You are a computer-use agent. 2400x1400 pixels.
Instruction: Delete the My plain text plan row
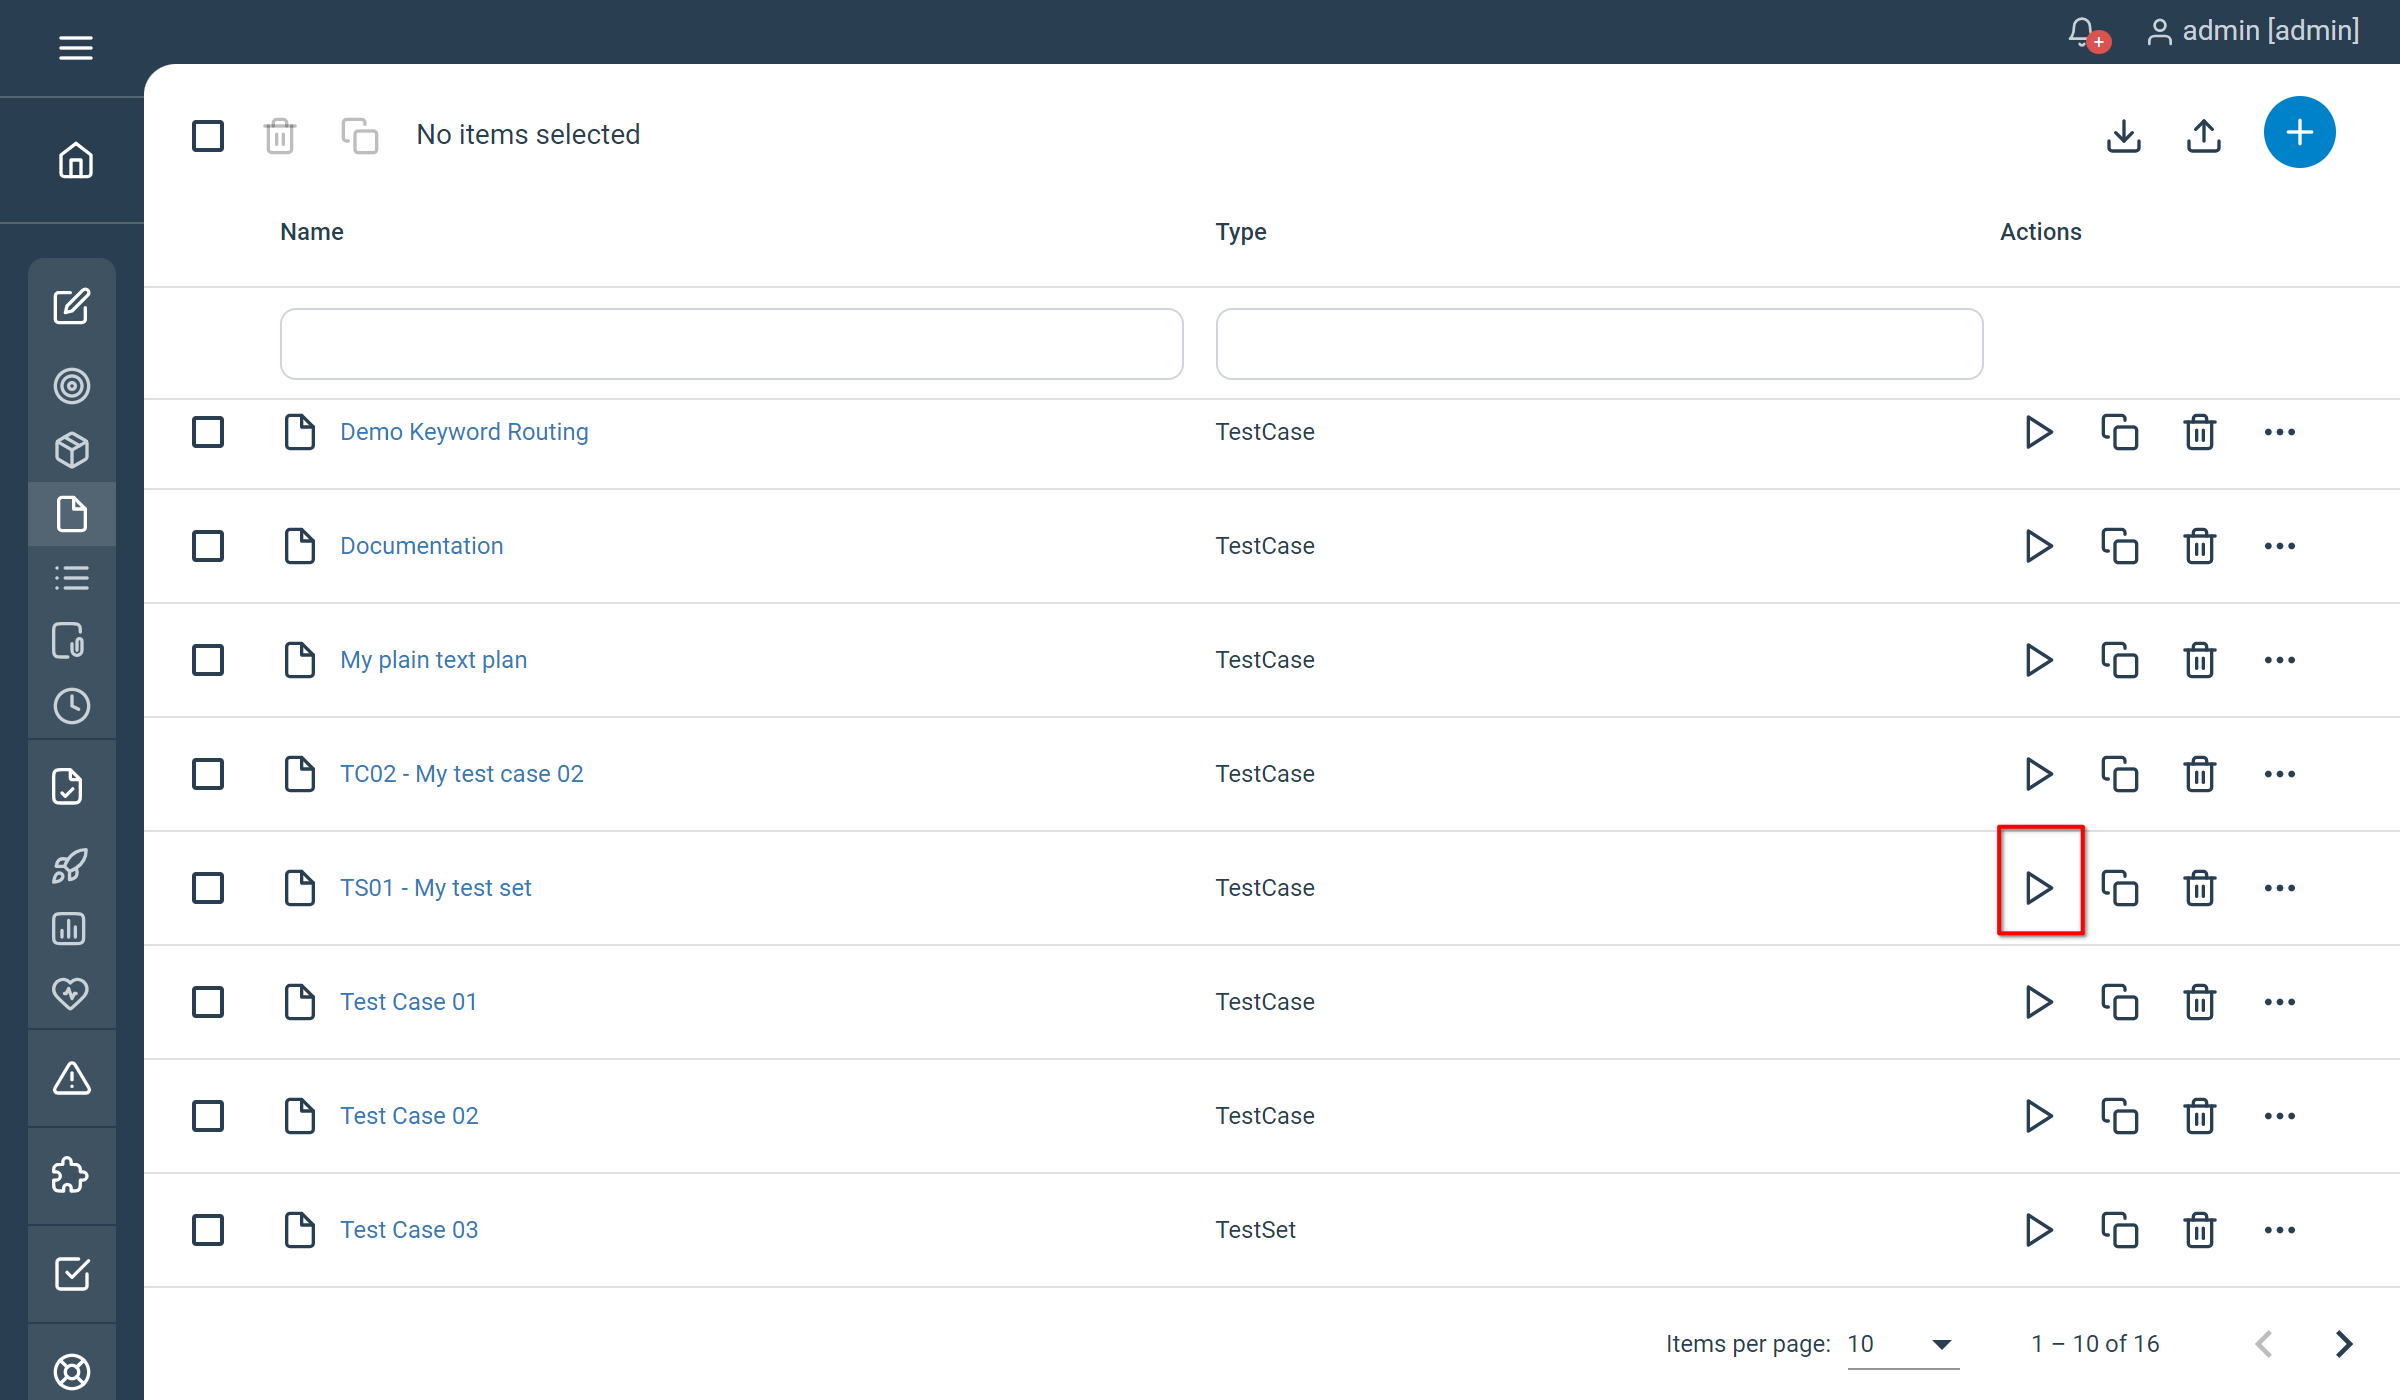tap(2199, 660)
